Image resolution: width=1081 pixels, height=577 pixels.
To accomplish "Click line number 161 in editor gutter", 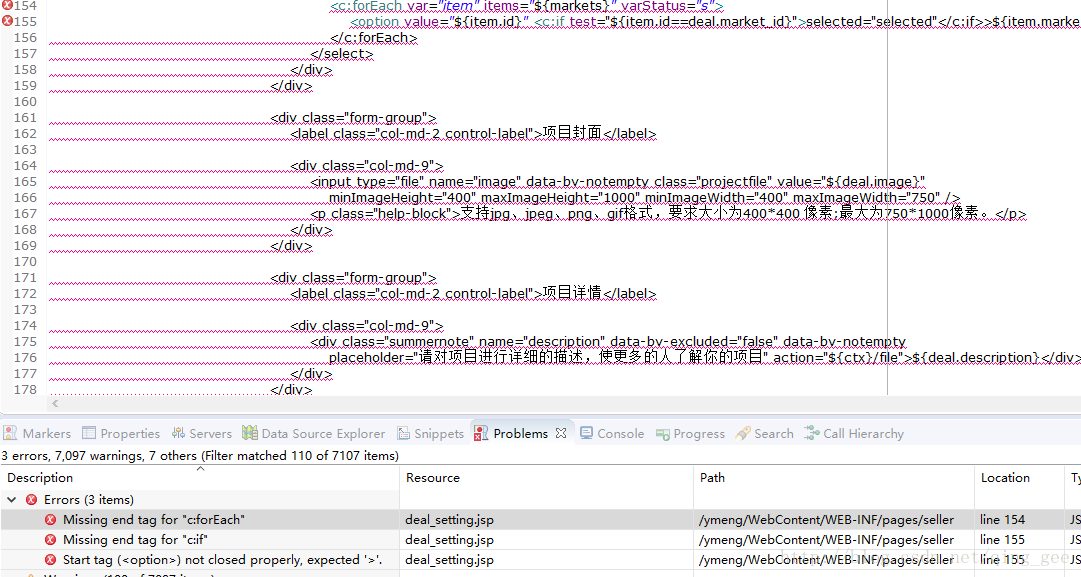I will pos(25,118).
